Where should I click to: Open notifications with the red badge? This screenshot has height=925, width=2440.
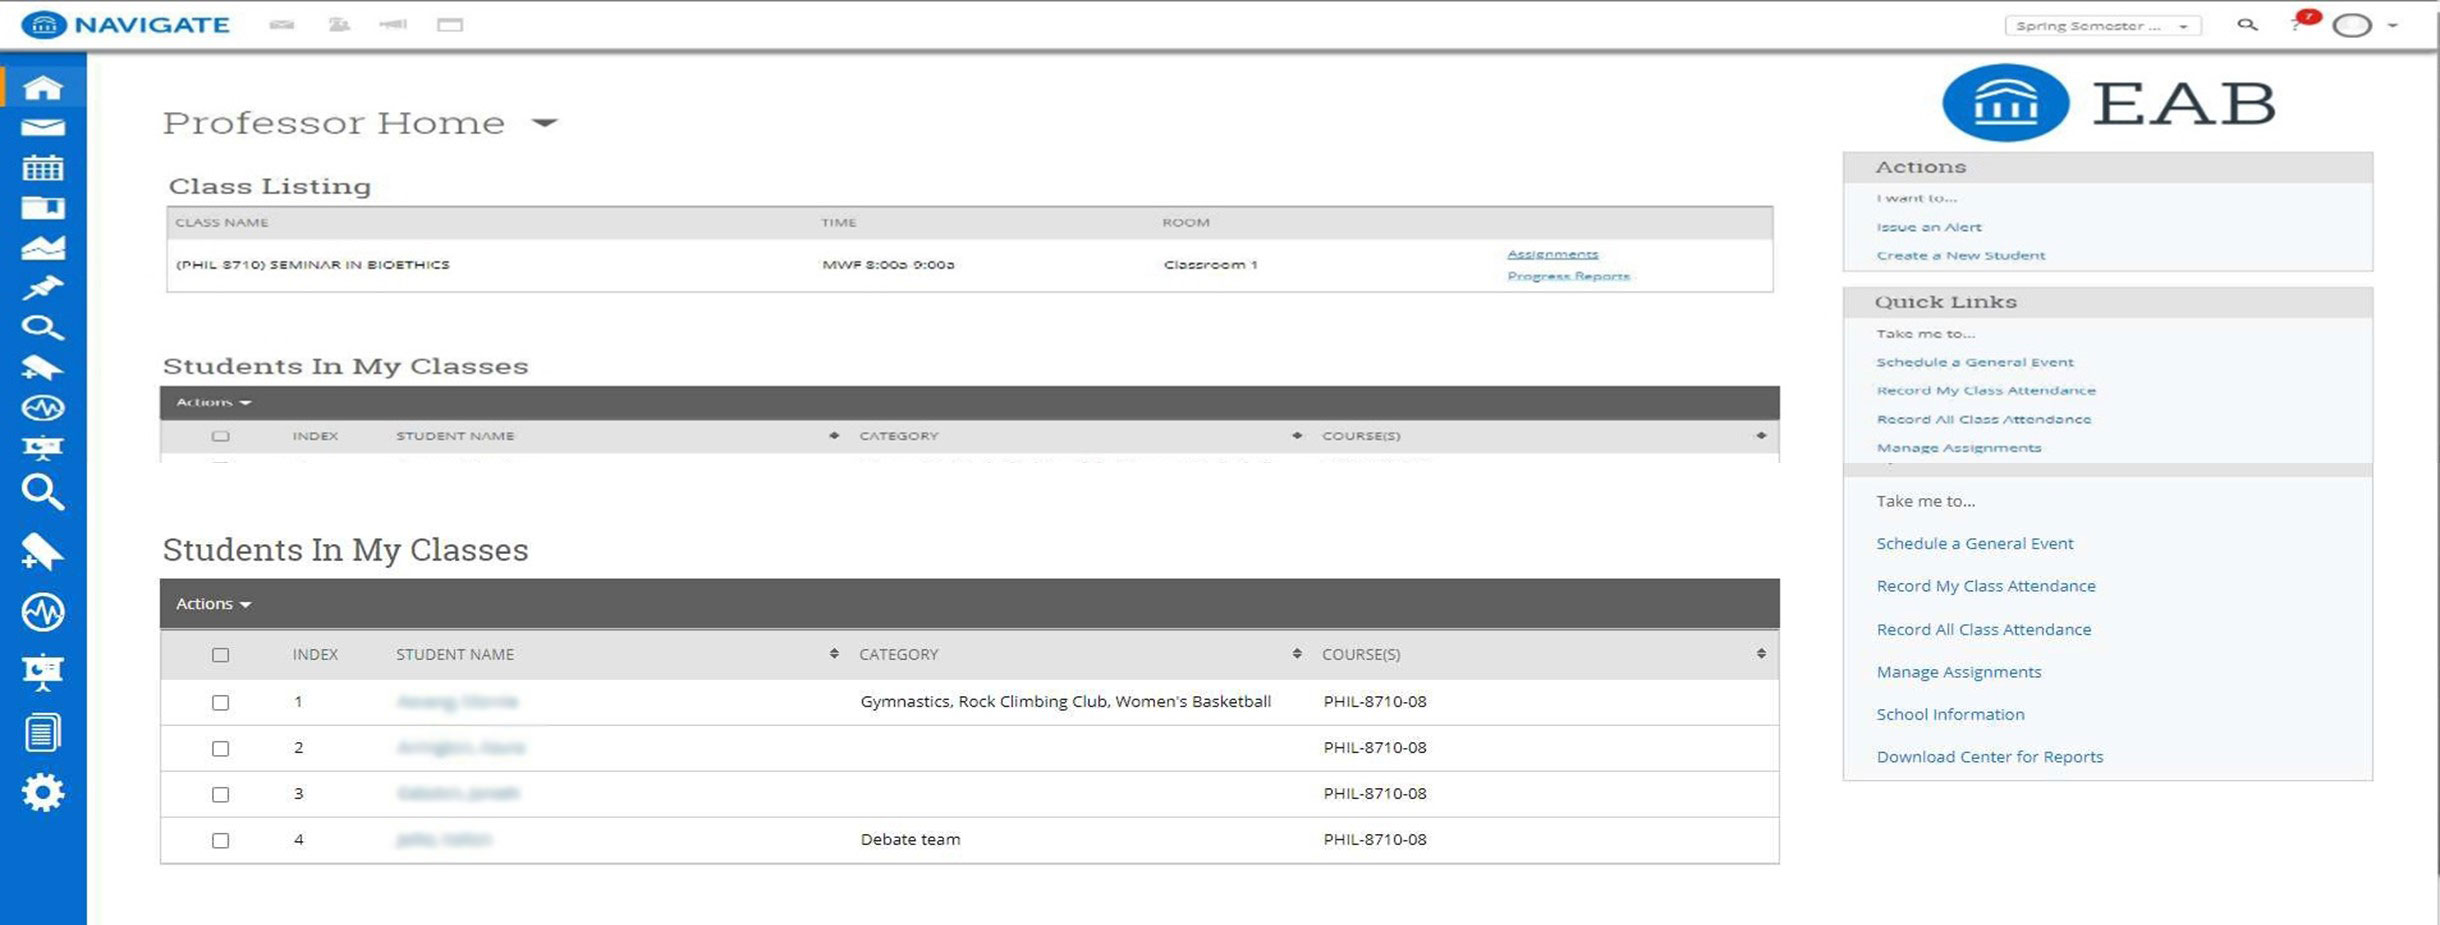tap(2301, 22)
